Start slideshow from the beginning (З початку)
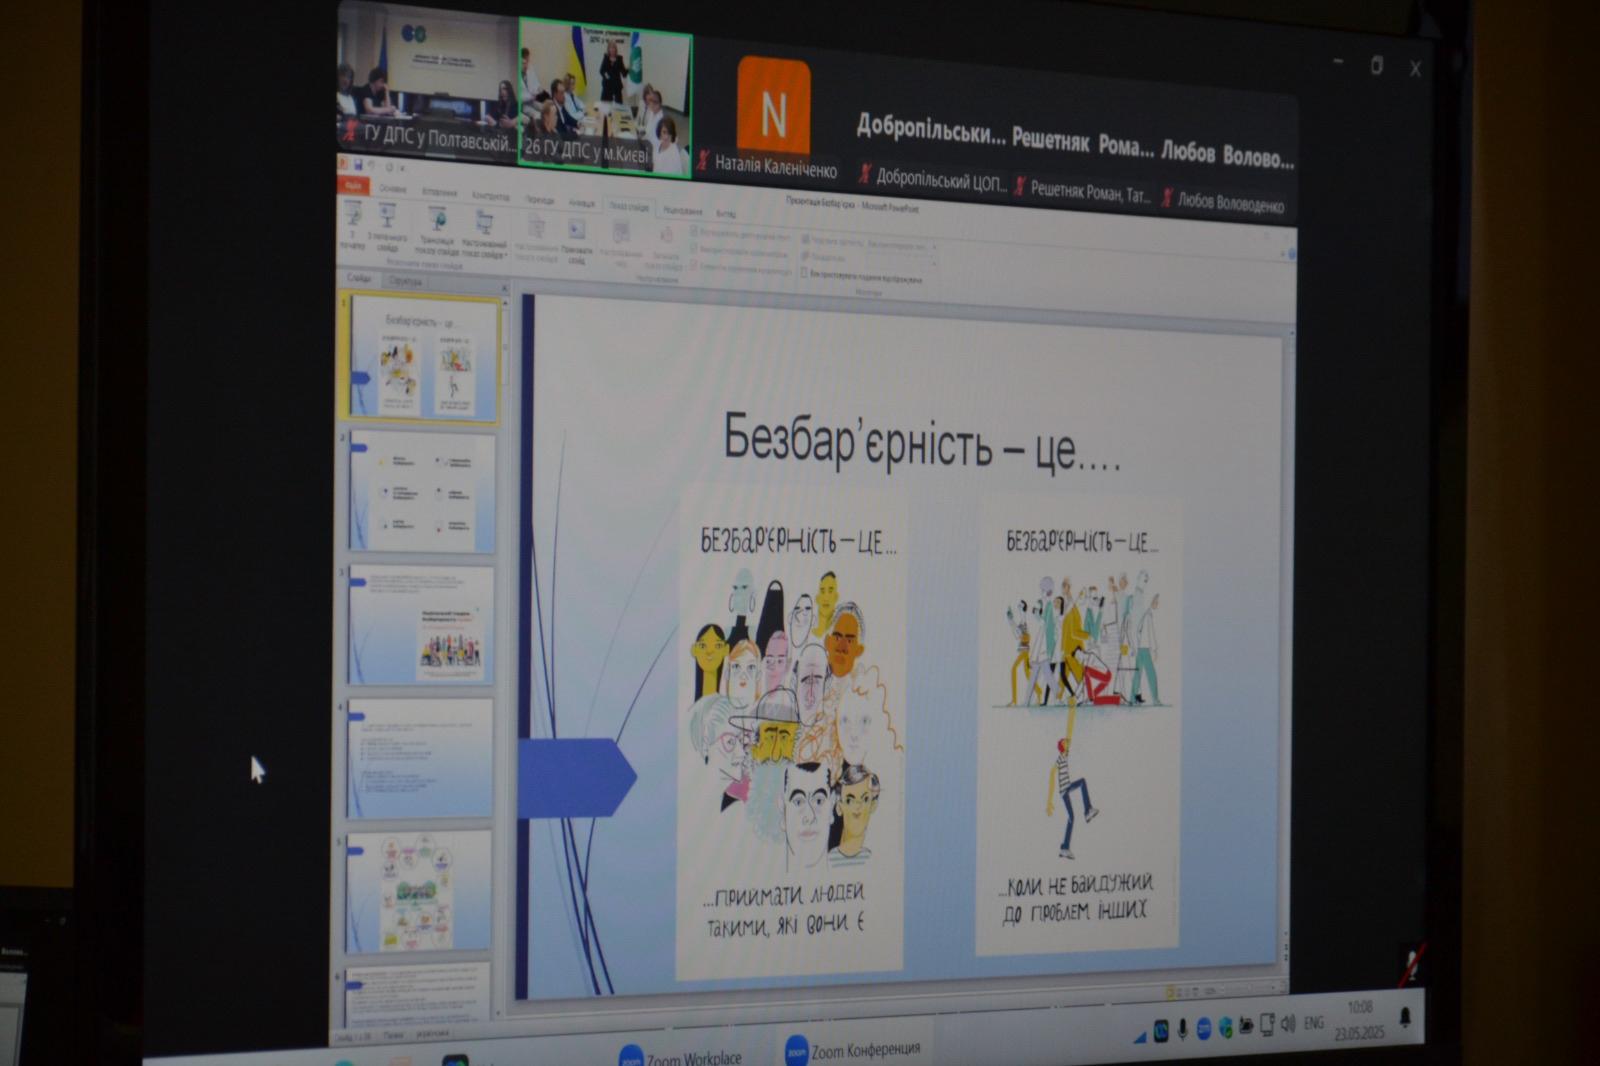Image resolution: width=1600 pixels, height=1066 pixels. coord(353,226)
